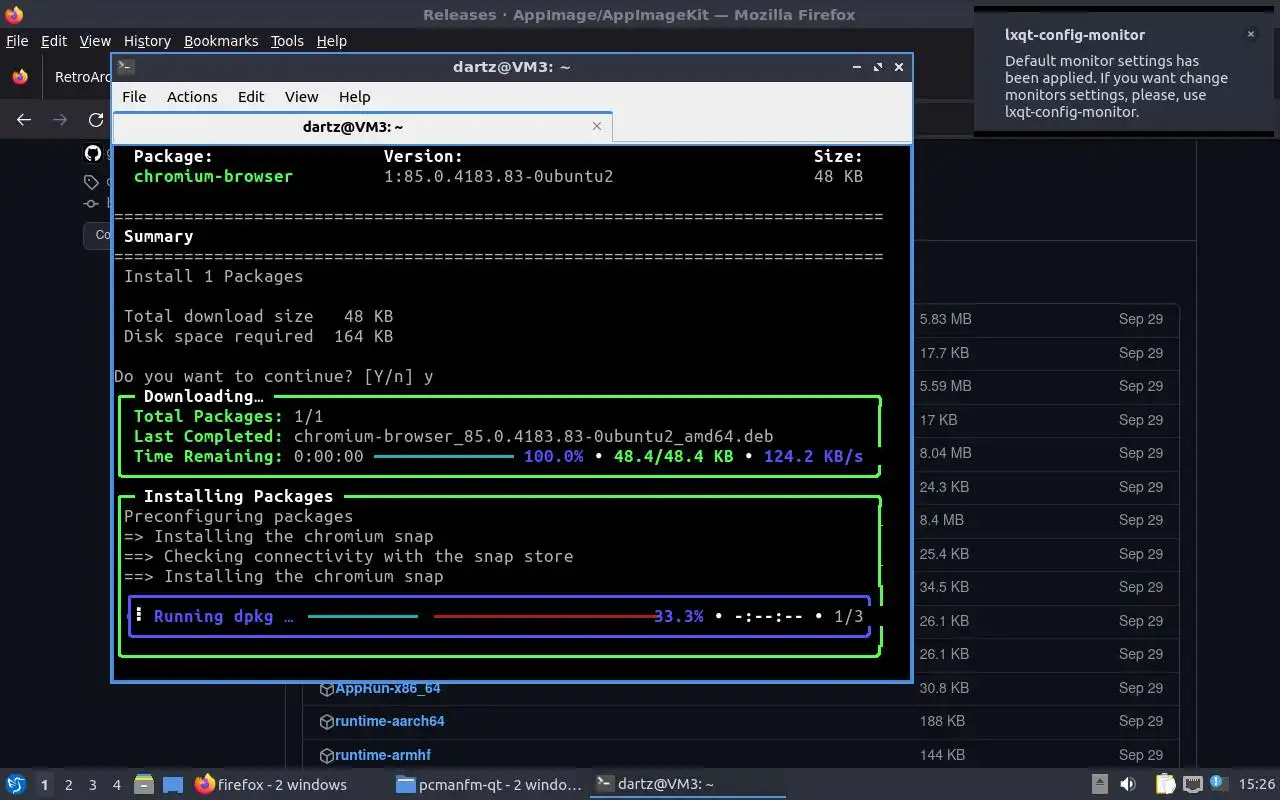Click the 17.7 KB size cell
The image size is (1280, 800).
click(x=944, y=353)
